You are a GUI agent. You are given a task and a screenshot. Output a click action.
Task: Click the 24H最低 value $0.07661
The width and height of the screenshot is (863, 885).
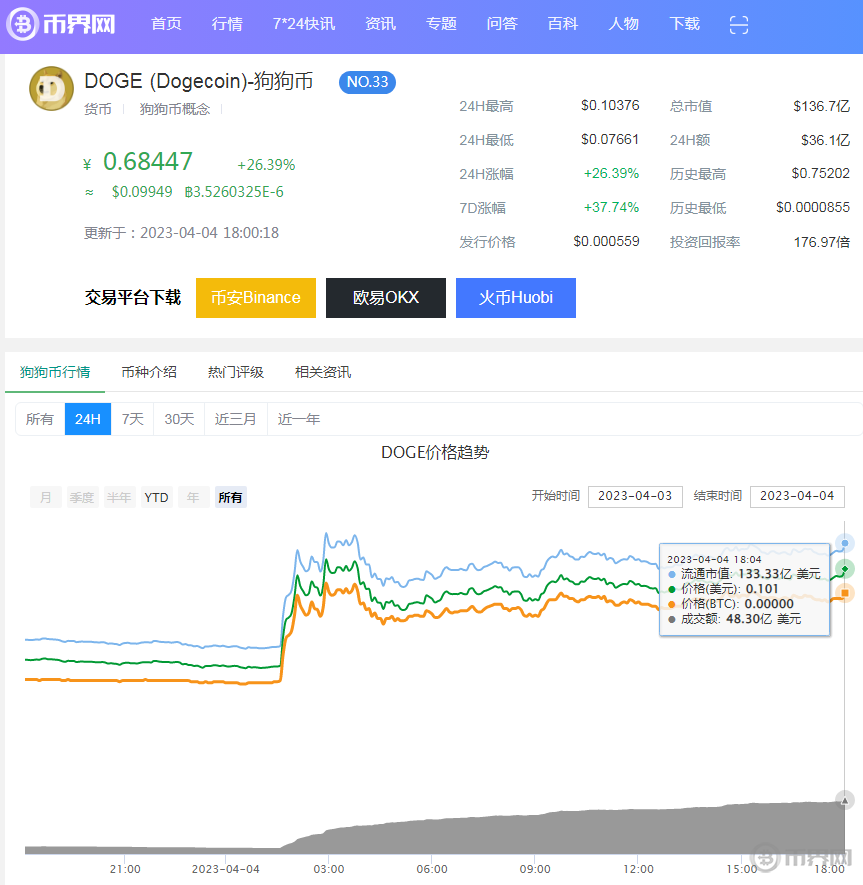pyautogui.click(x=610, y=139)
